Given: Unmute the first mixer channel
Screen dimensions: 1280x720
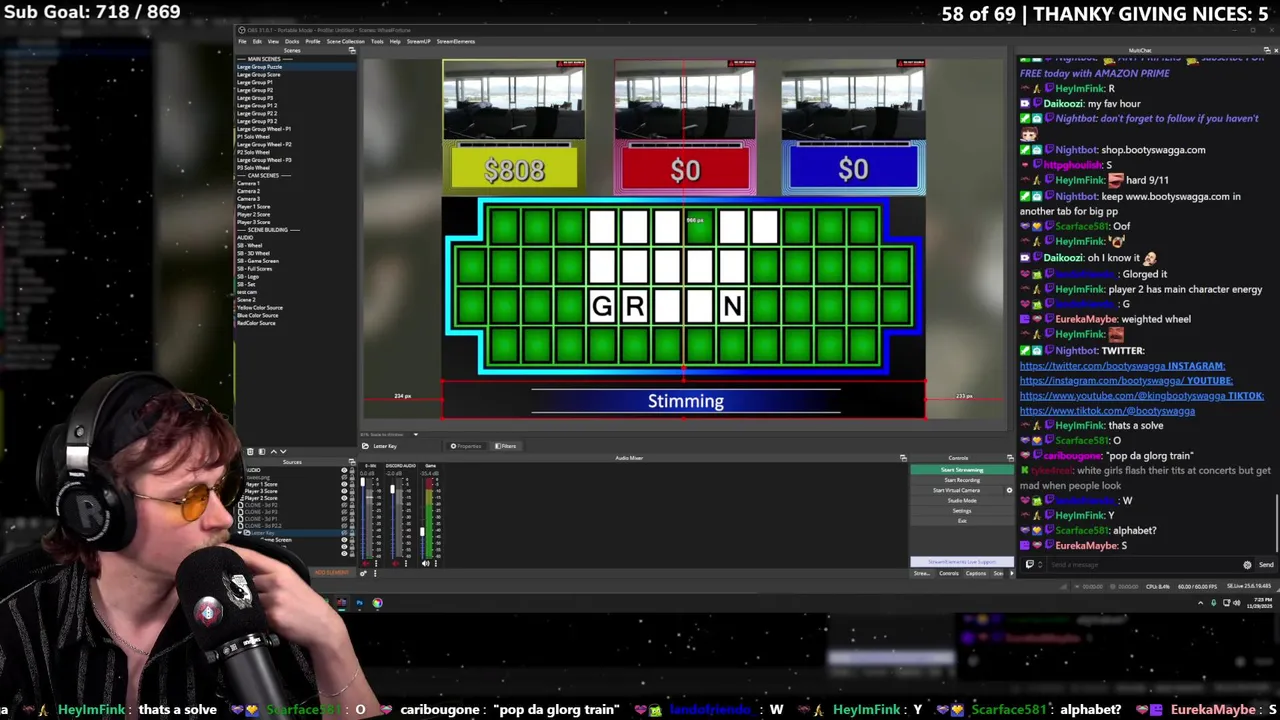Looking at the screenshot, I should (366, 563).
